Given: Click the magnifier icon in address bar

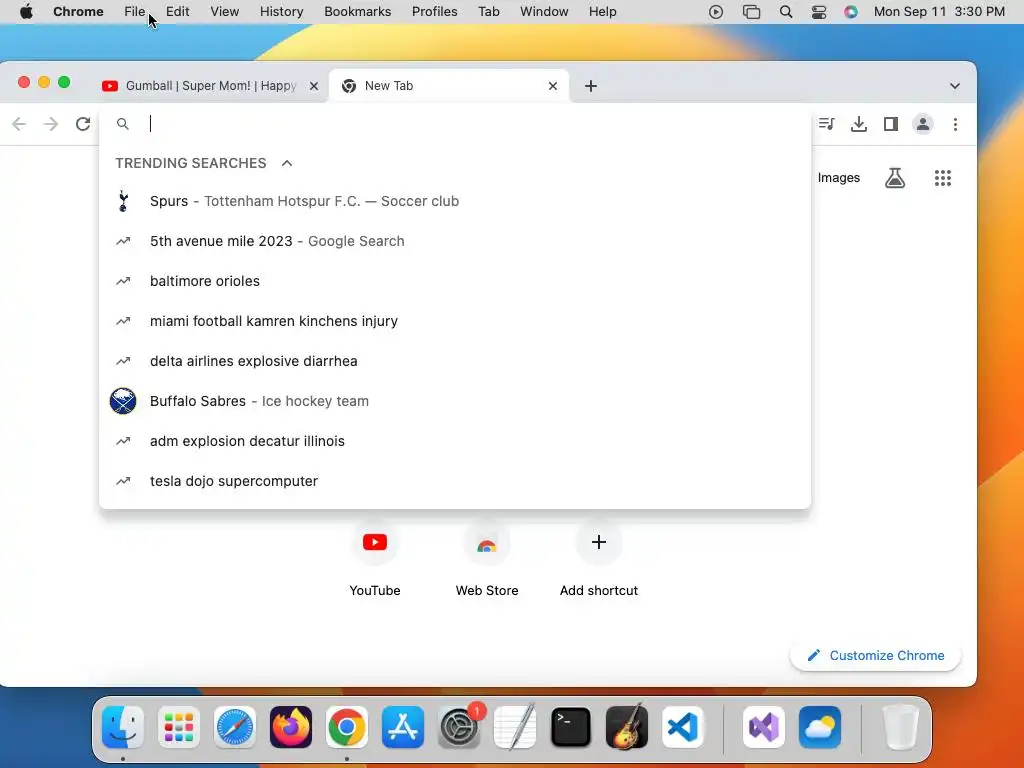Looking at the screenshot, I should (123, 124).
